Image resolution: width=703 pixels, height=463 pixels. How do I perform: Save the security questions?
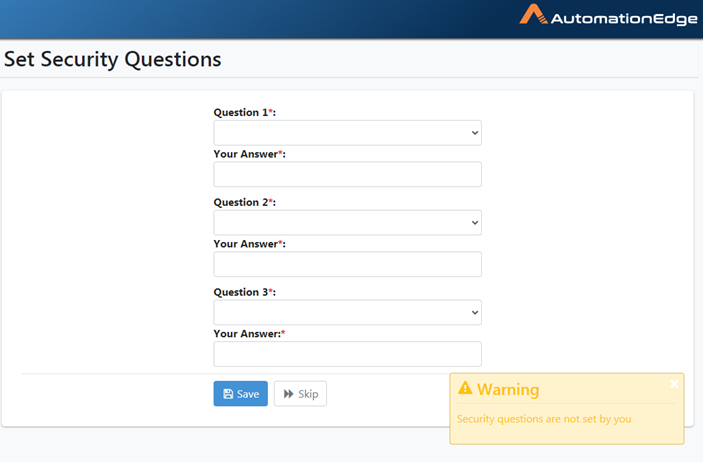[241, 394]
